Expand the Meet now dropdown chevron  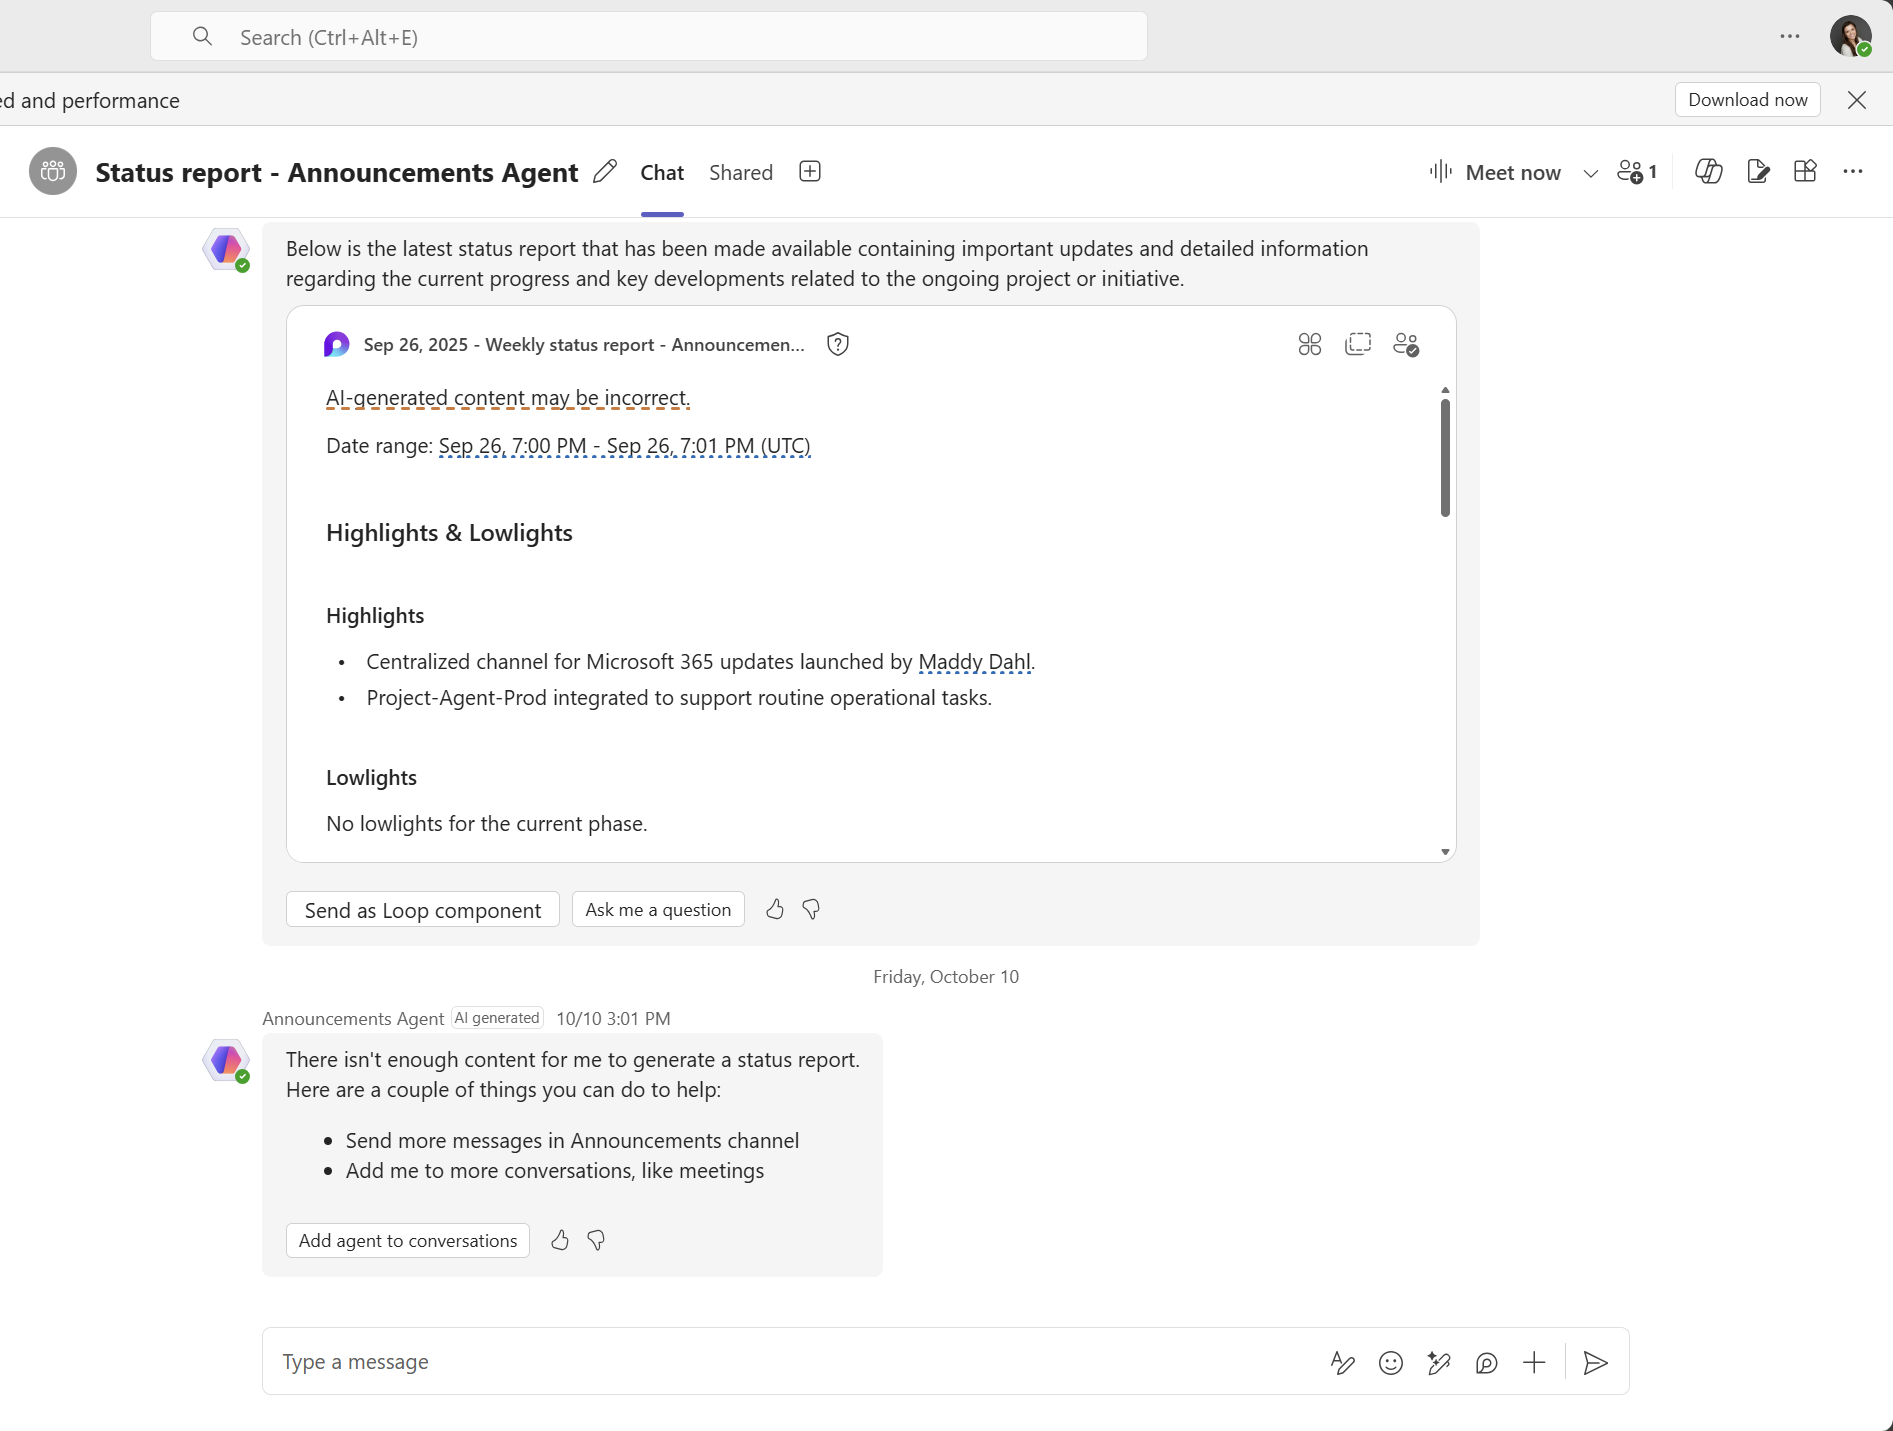click(1590, 173)
